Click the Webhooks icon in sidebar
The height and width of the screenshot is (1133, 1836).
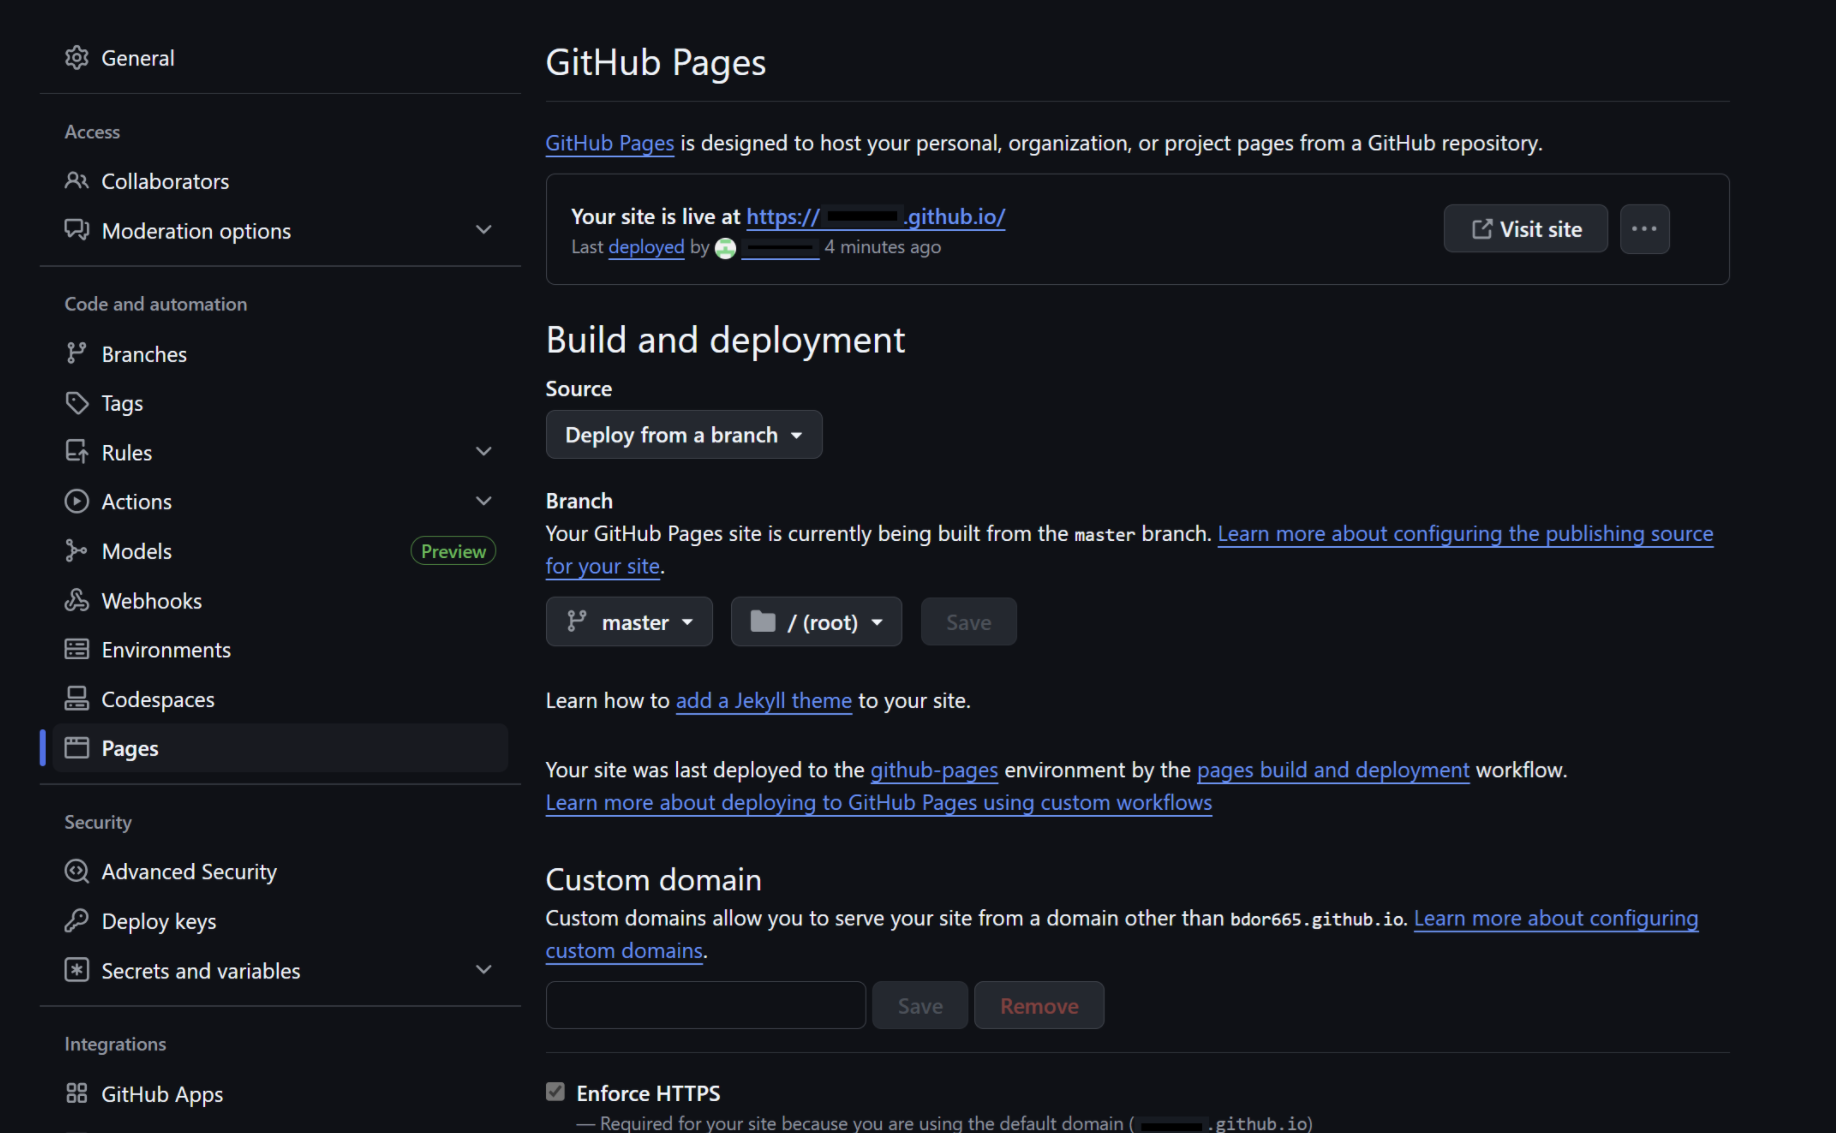[77, 600]
